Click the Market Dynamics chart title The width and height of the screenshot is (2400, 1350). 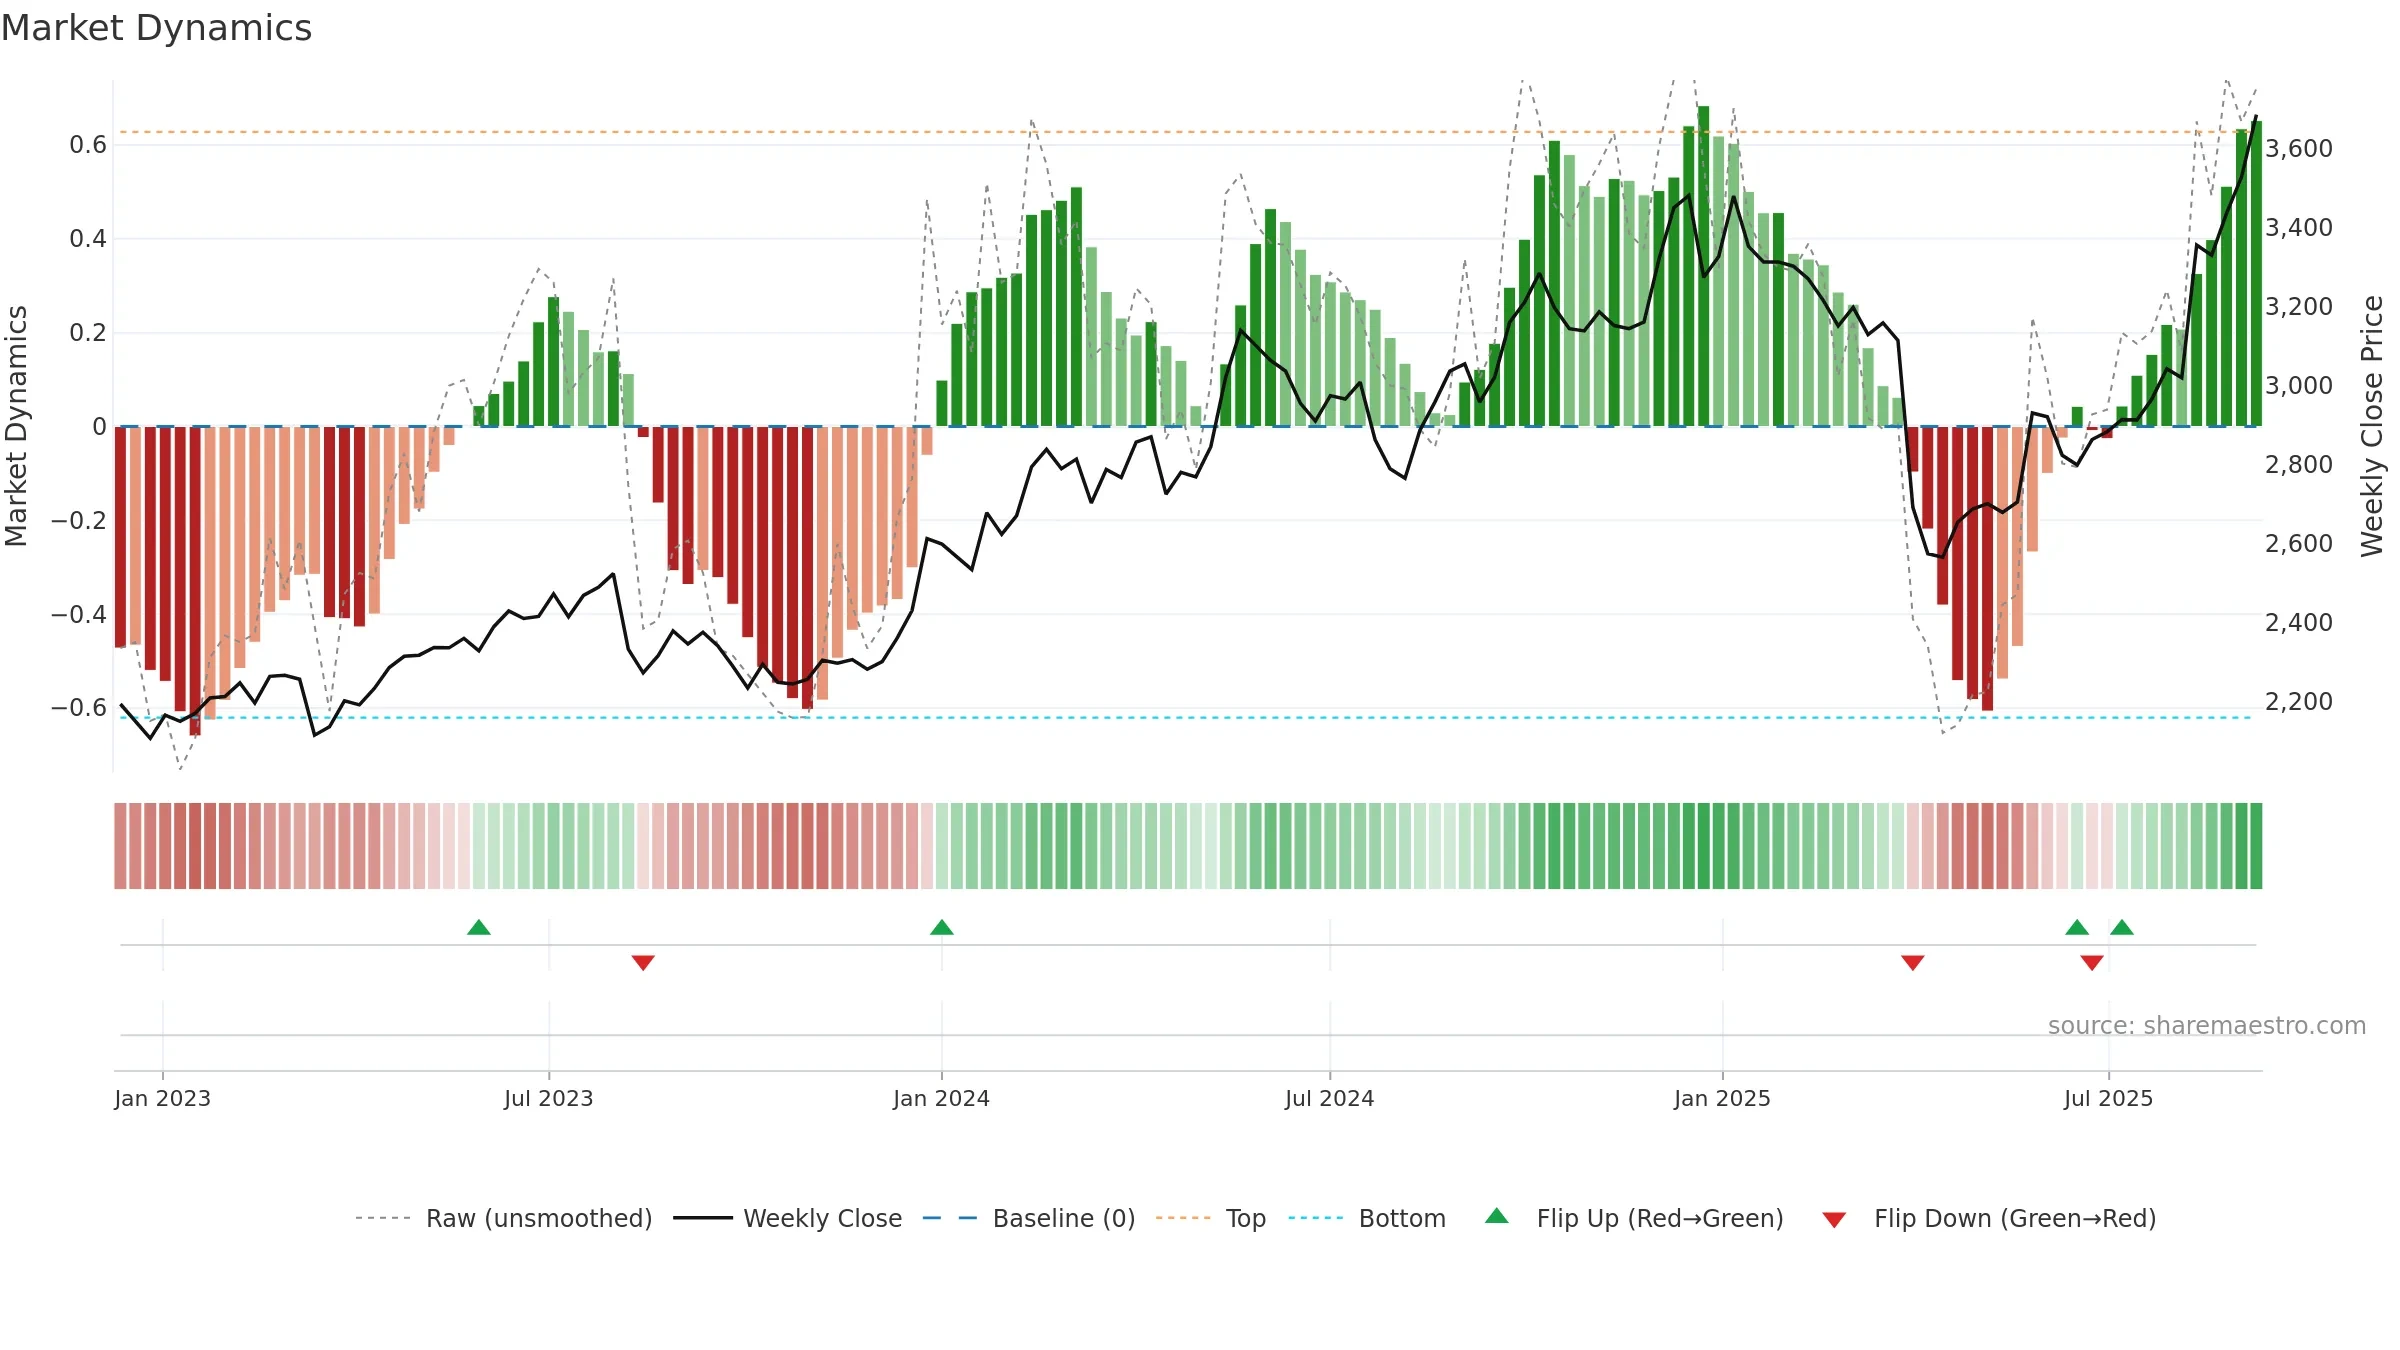[x=156, y=28]
